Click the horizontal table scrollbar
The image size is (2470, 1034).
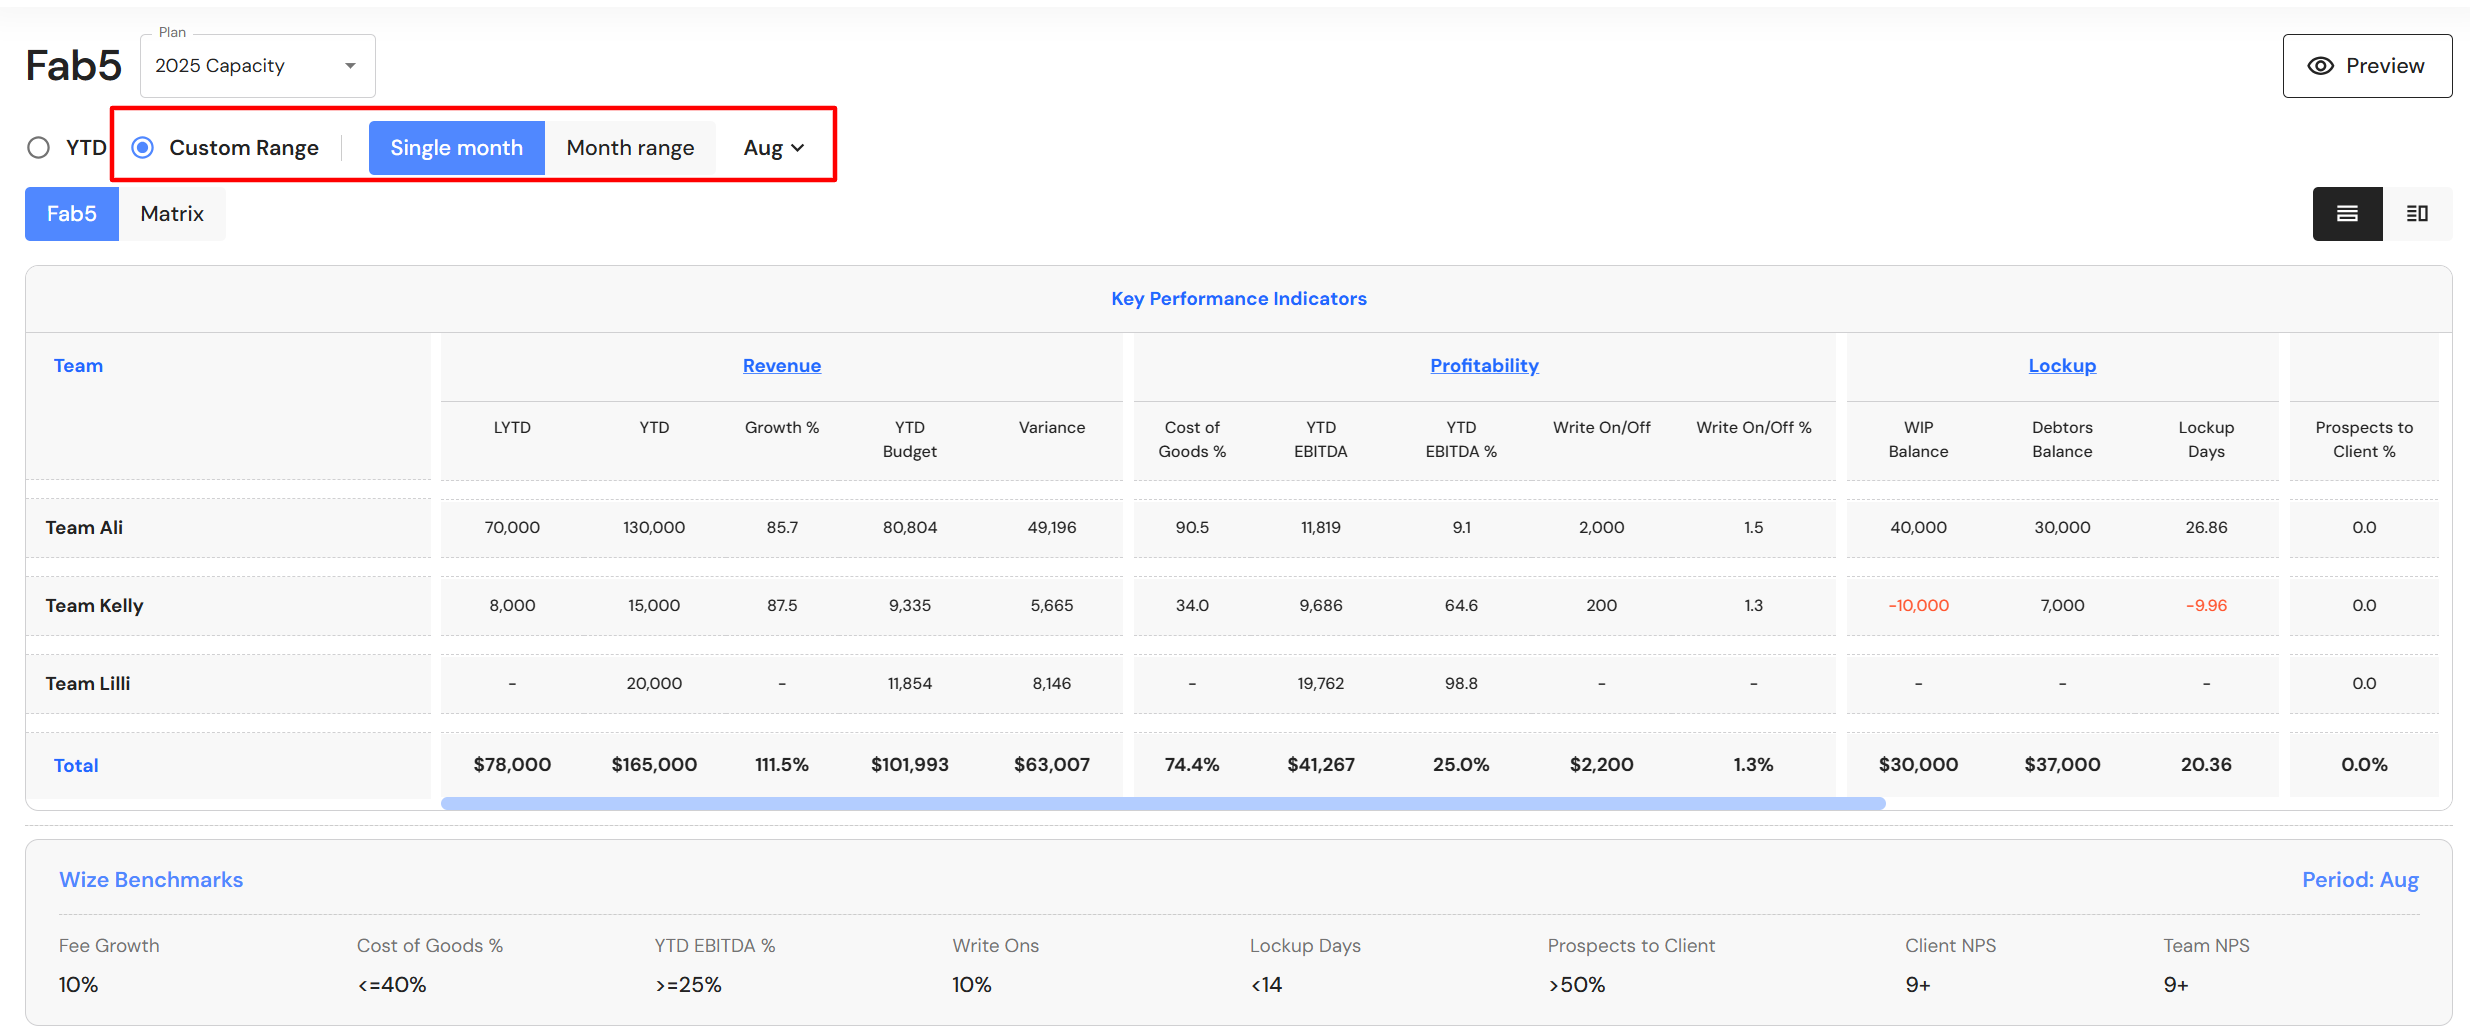[x=1162, y=804]
